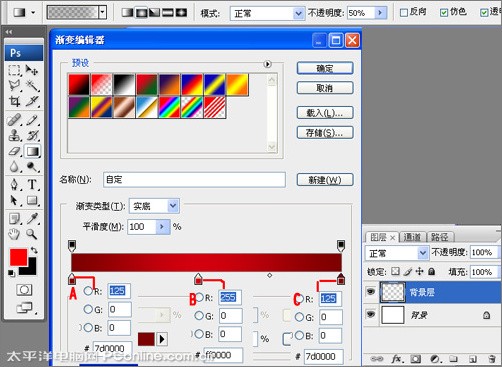Click the delete layer trash icon
The image size is (502, 367).
click(492, 359)
